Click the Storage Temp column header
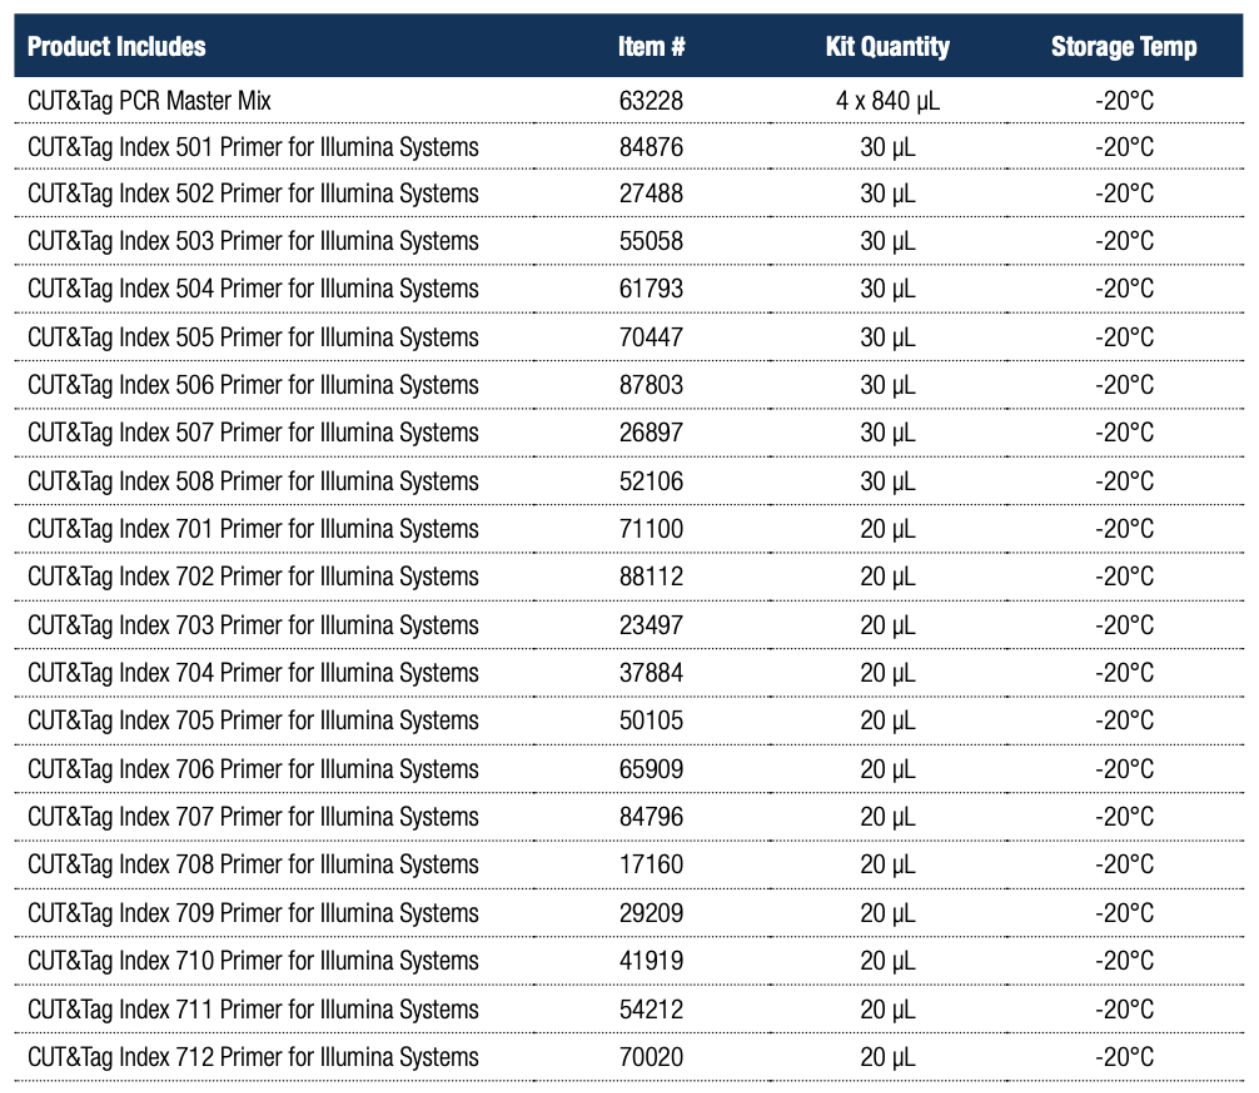 tap(1123, 47)
